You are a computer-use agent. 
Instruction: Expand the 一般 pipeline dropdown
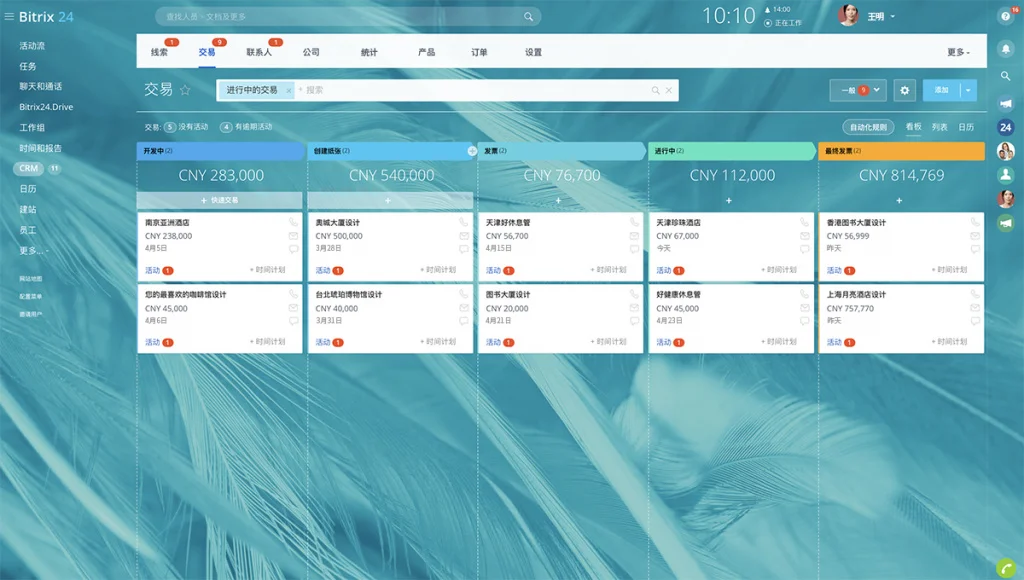pyautogui.click(x=858, y=90)
